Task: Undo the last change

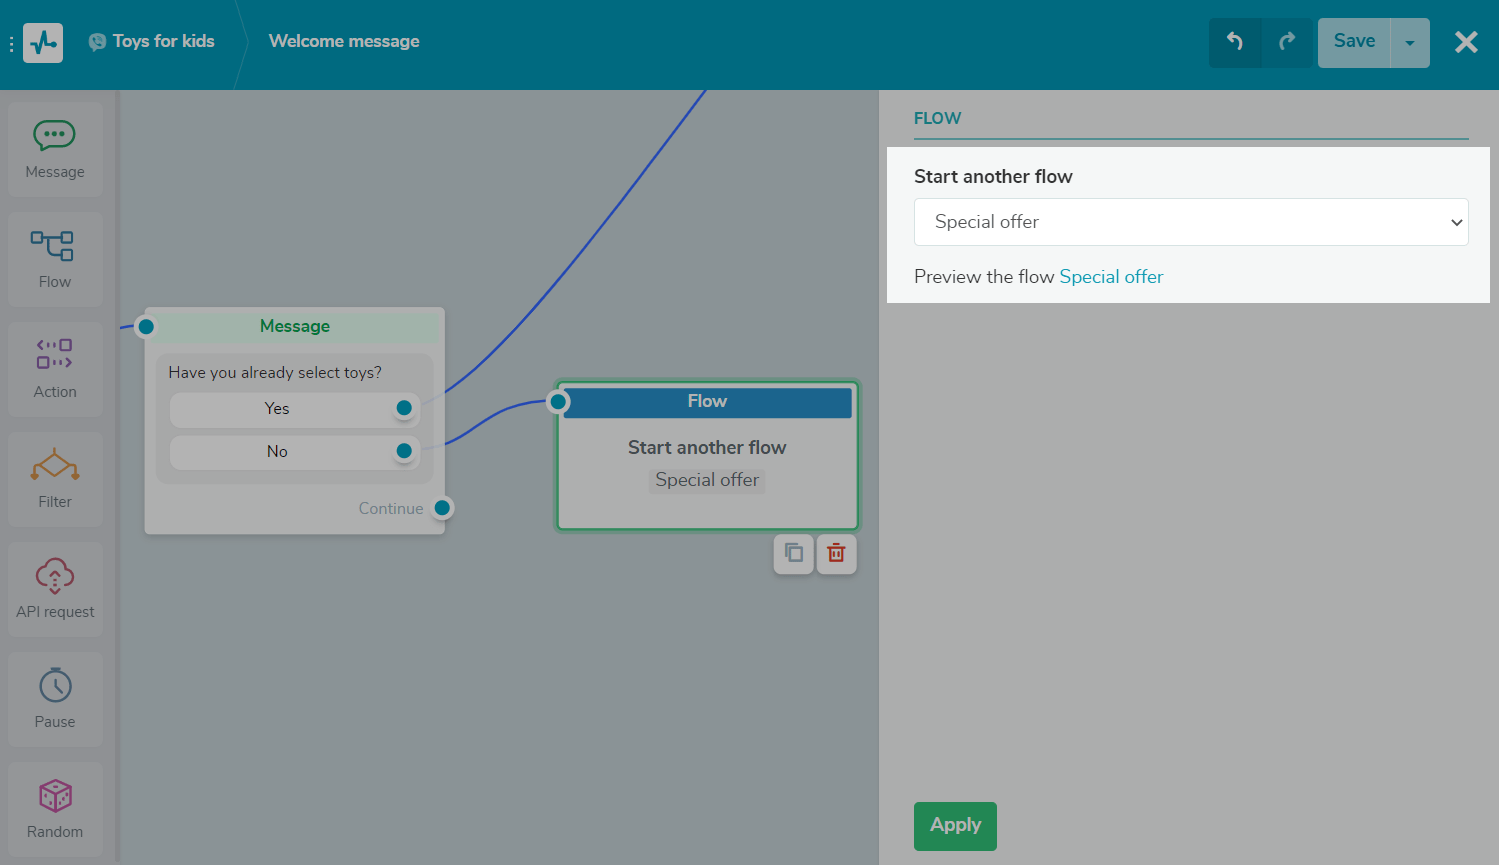Action: click(x=1235, y=42)
